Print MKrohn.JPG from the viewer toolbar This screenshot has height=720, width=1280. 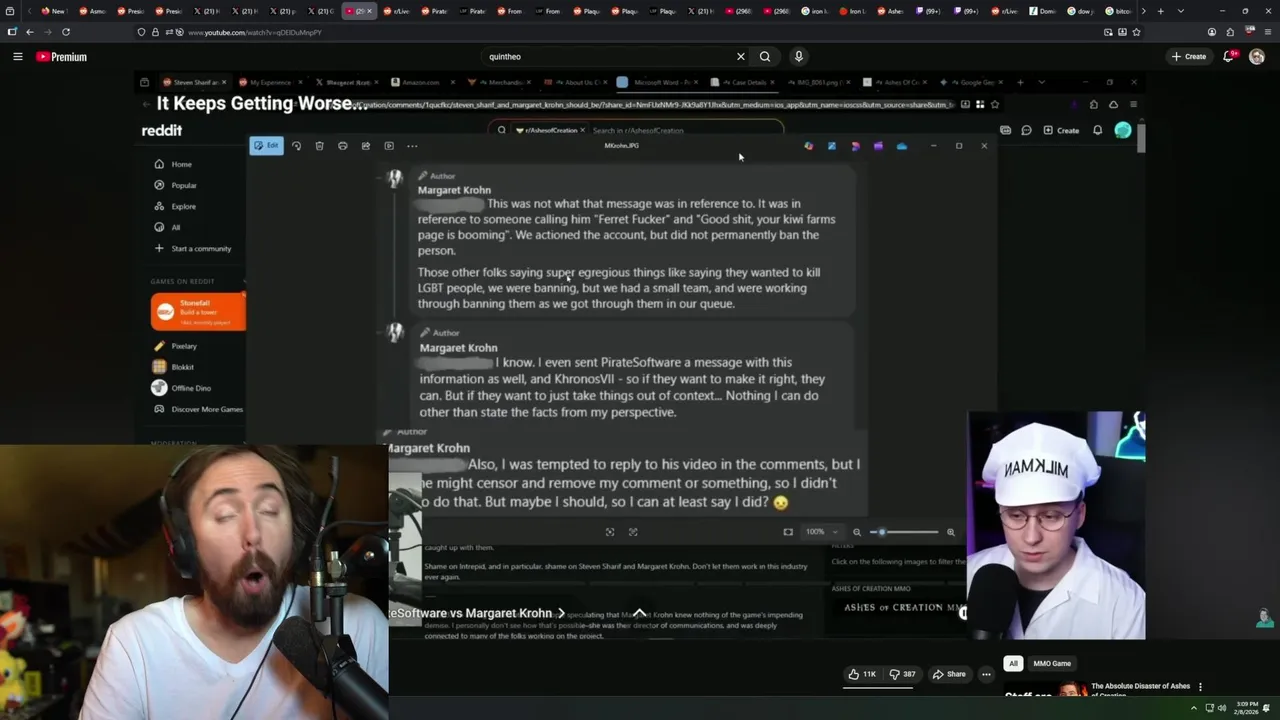342,146
